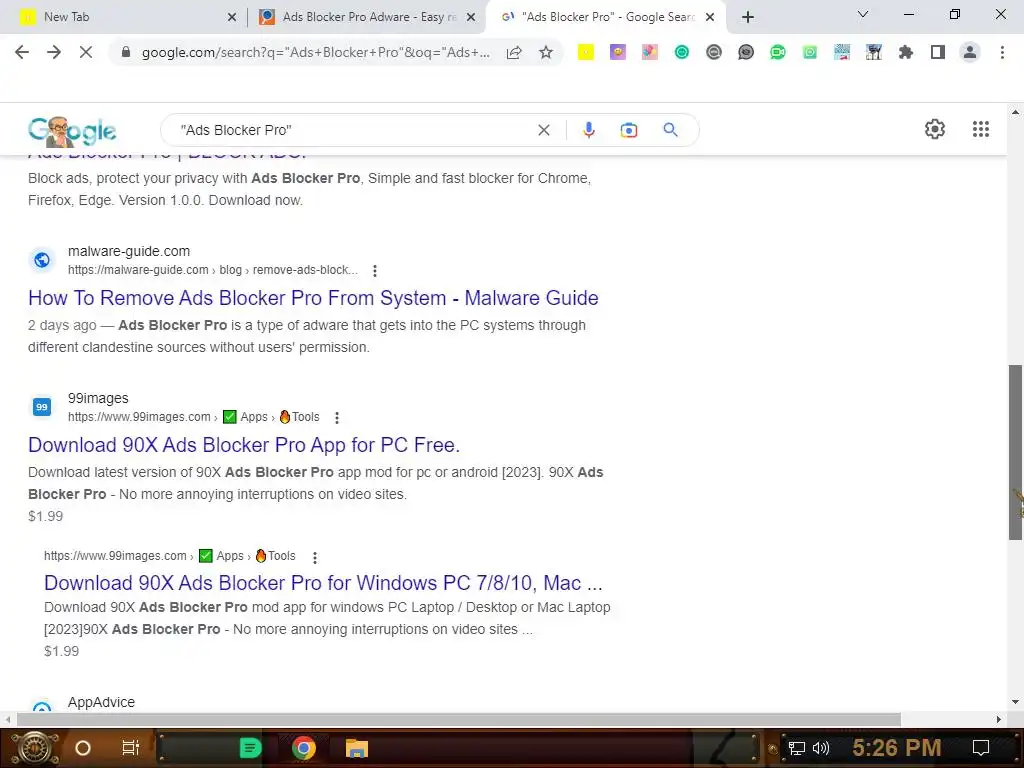Open Chrome's three-dot menu
This screenshot has width=1024, height=768.
coord(1002,52)
